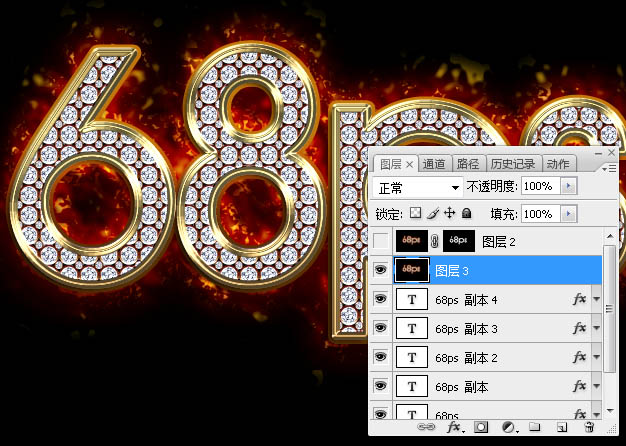Hide the 图层 3 layer
Image resolution: width=626 pixels, height=446 pixels.
pos(380,270)
